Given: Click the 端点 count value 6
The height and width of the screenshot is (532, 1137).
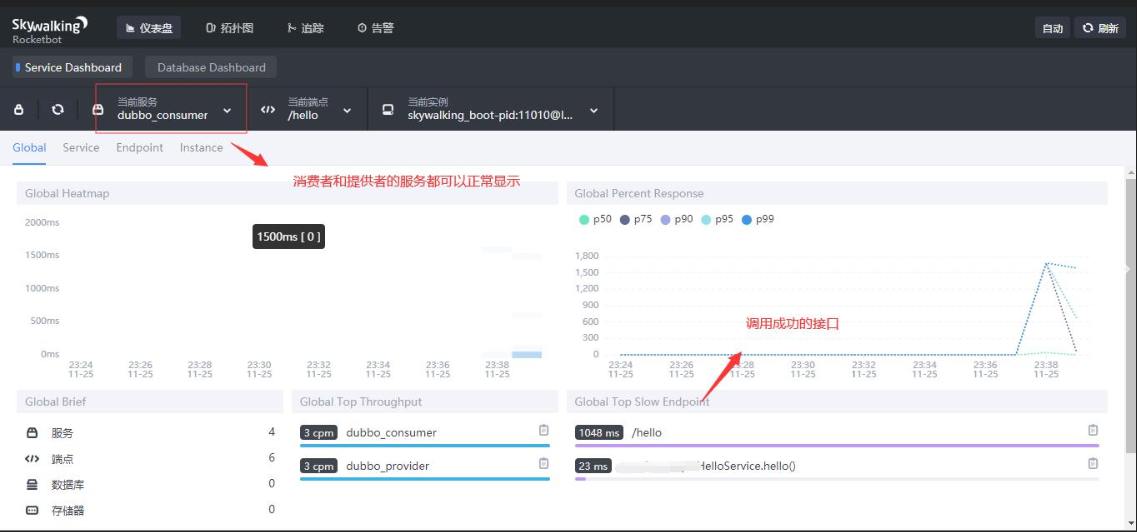Looking at the screenshot, I should coord(272,458).
